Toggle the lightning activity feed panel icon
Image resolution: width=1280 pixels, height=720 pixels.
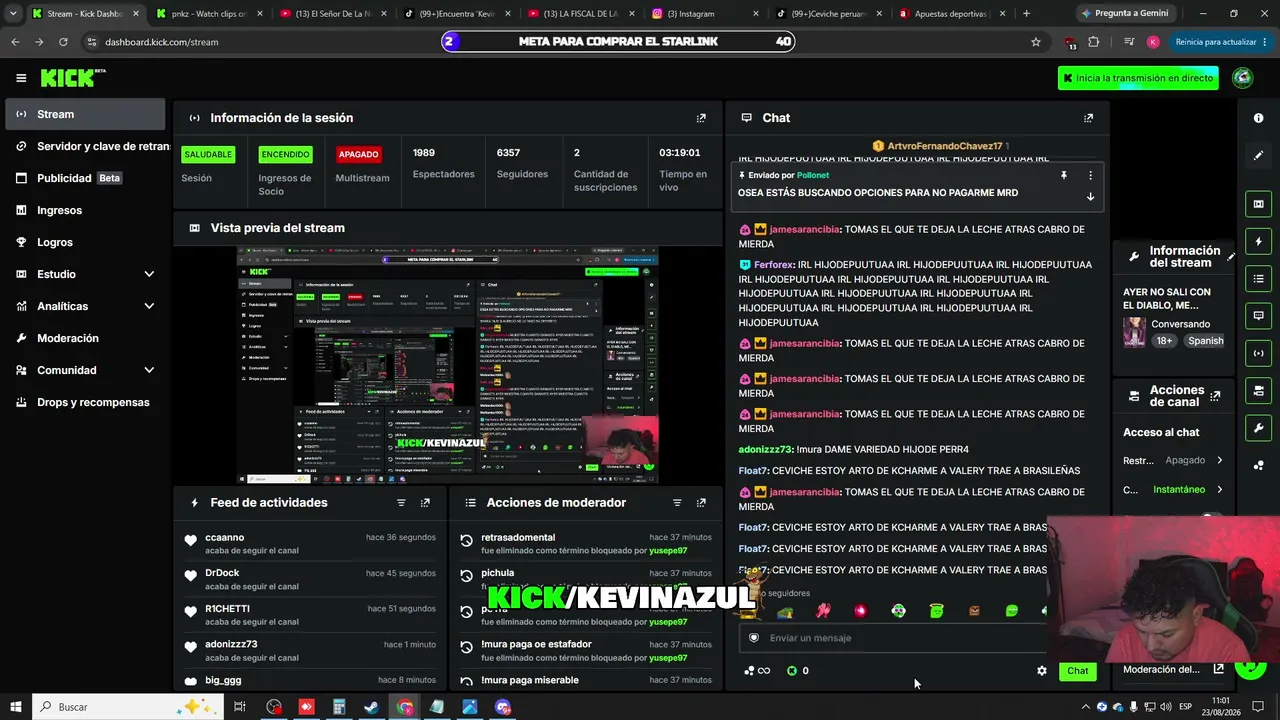click(1259, 242)
